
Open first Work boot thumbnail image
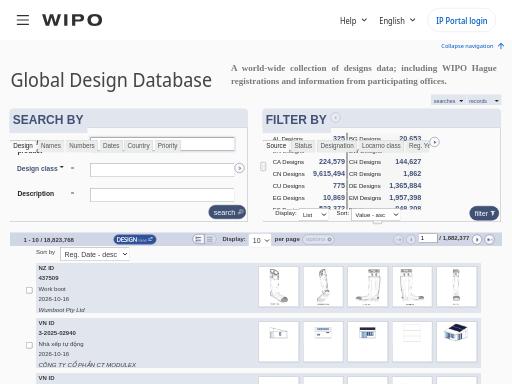278,286
